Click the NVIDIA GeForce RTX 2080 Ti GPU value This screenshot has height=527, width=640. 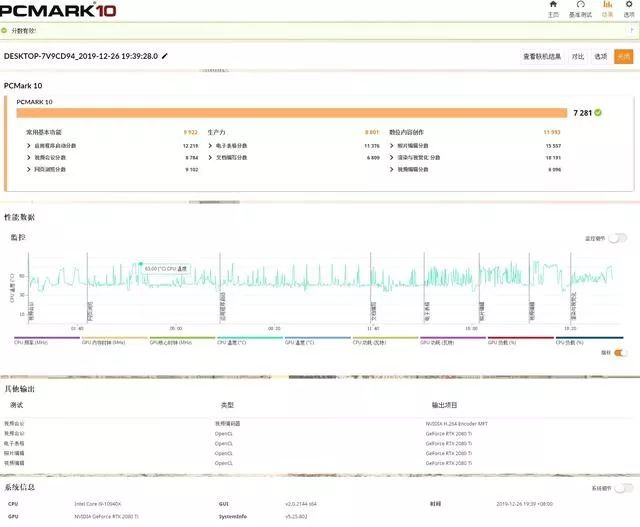coord(106,517)
